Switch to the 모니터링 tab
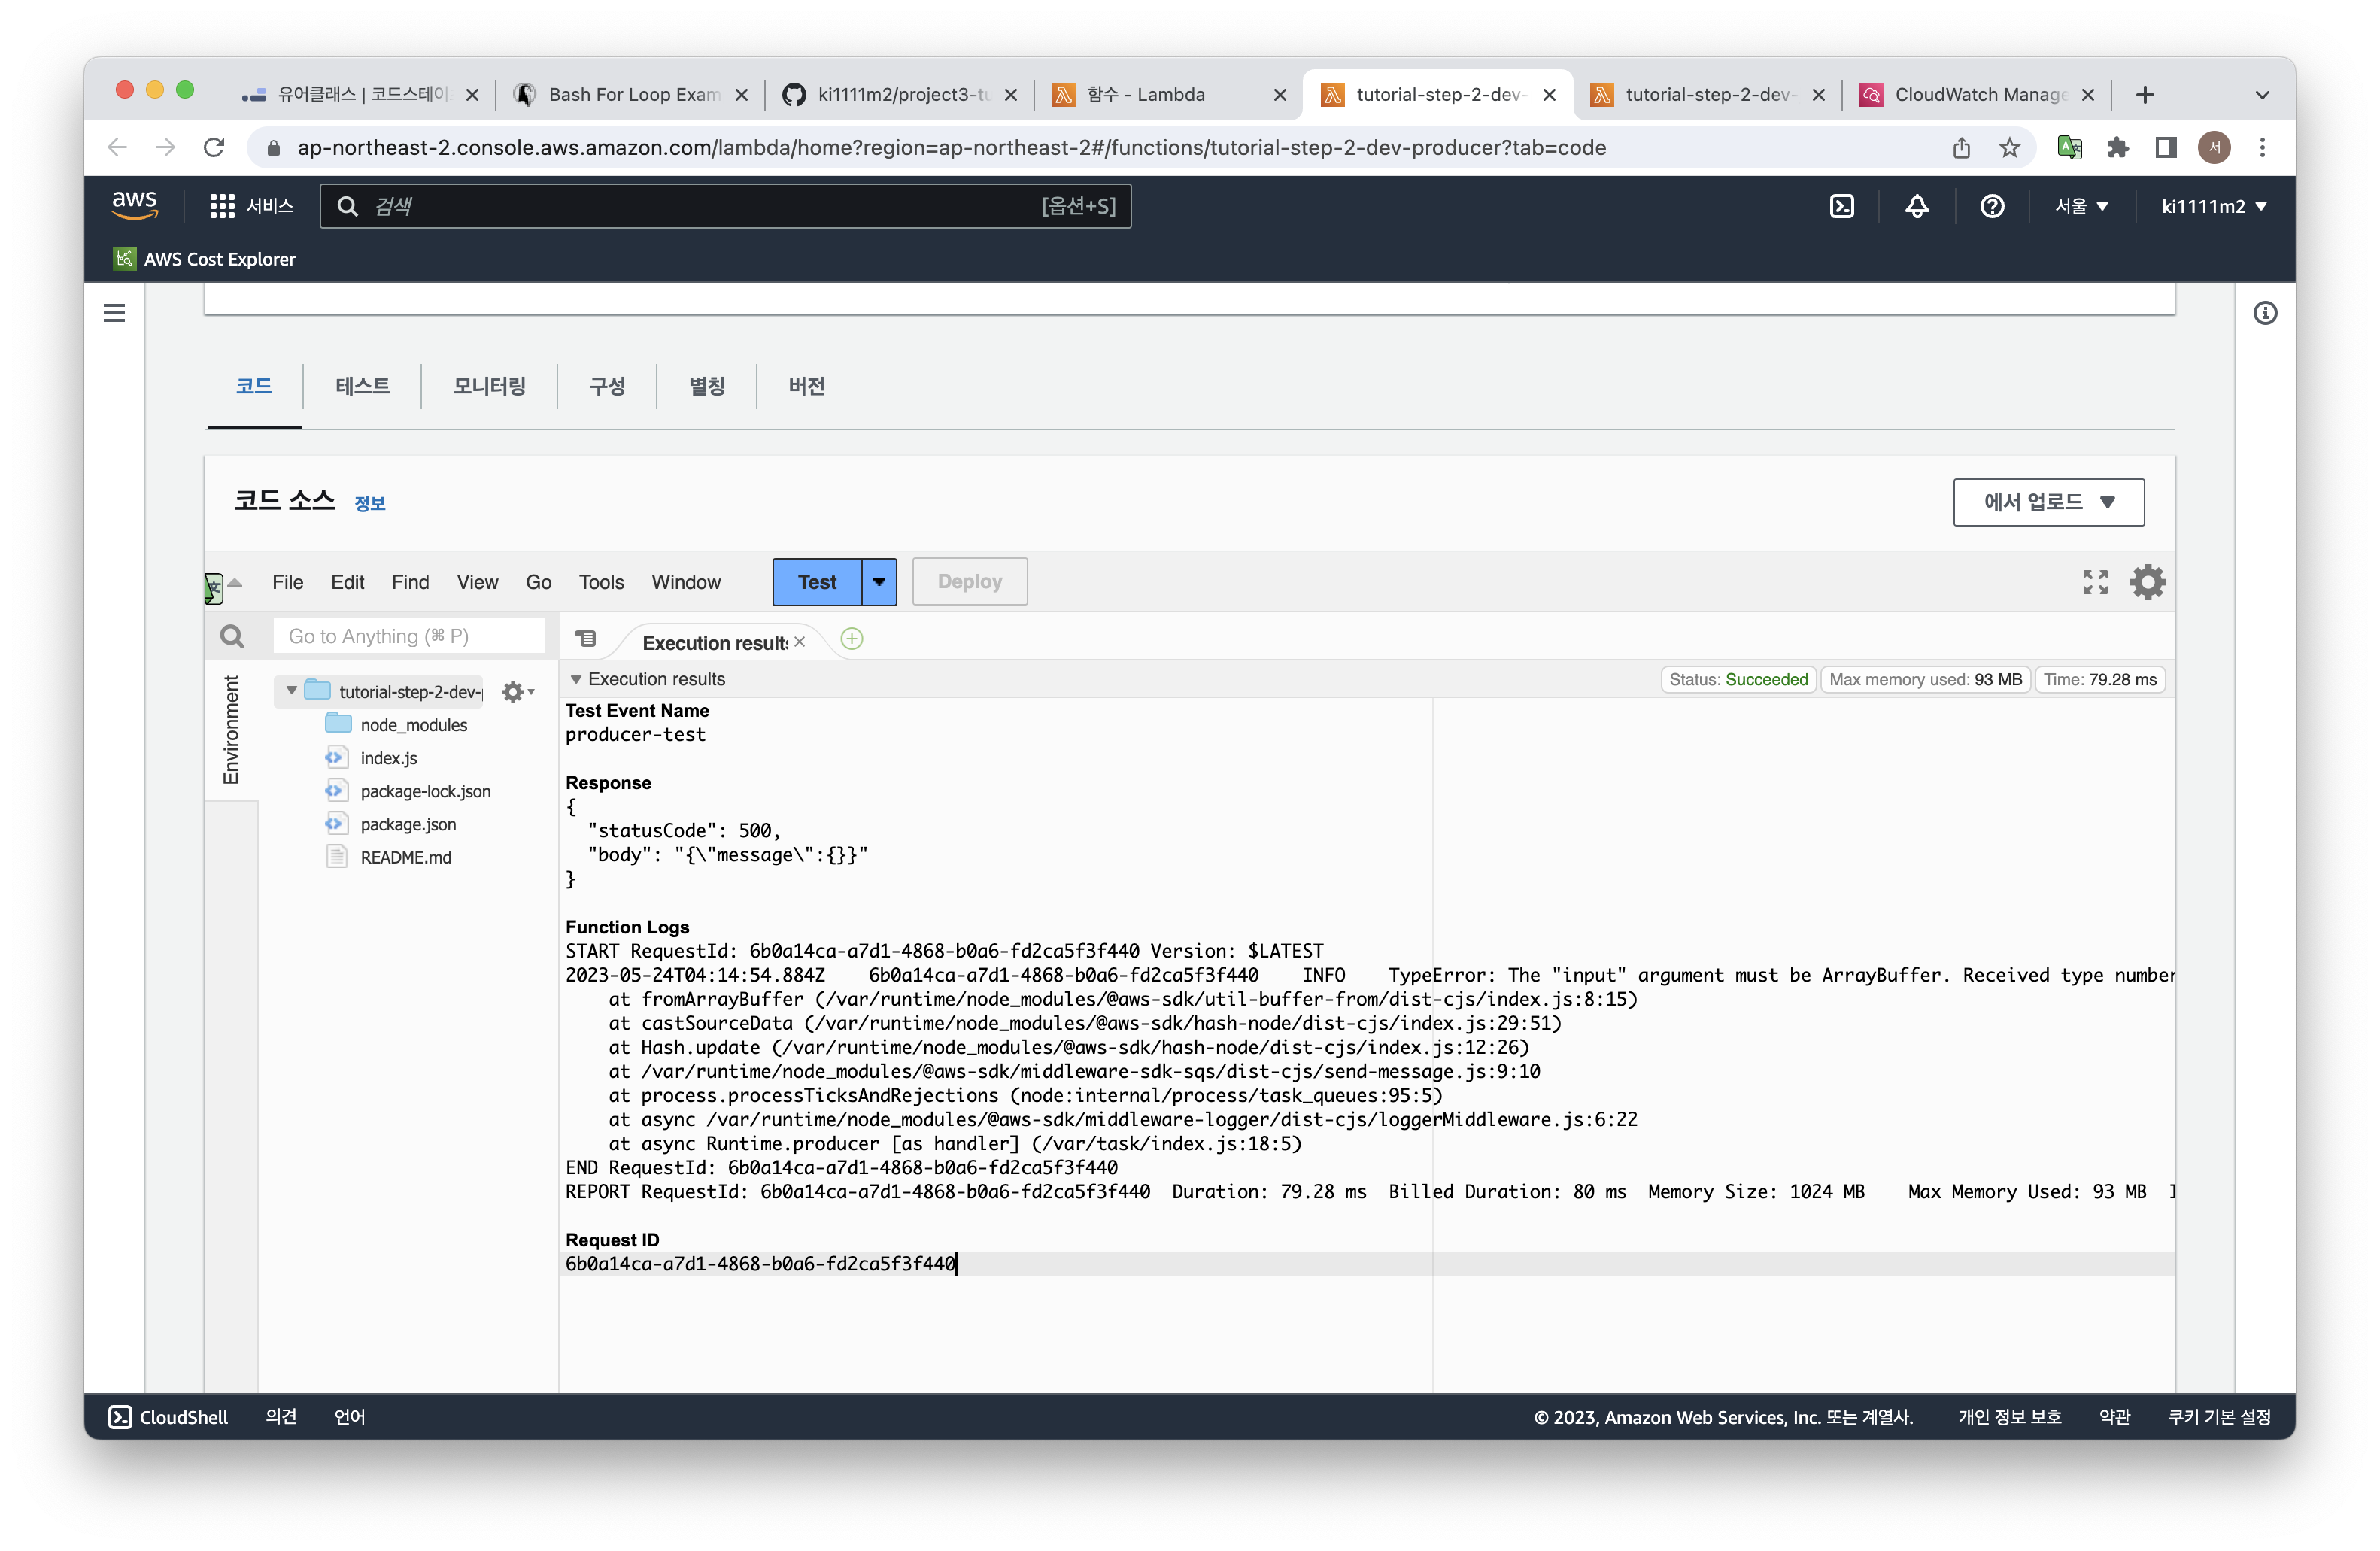2380x1551 pixels. pos(489,386)
